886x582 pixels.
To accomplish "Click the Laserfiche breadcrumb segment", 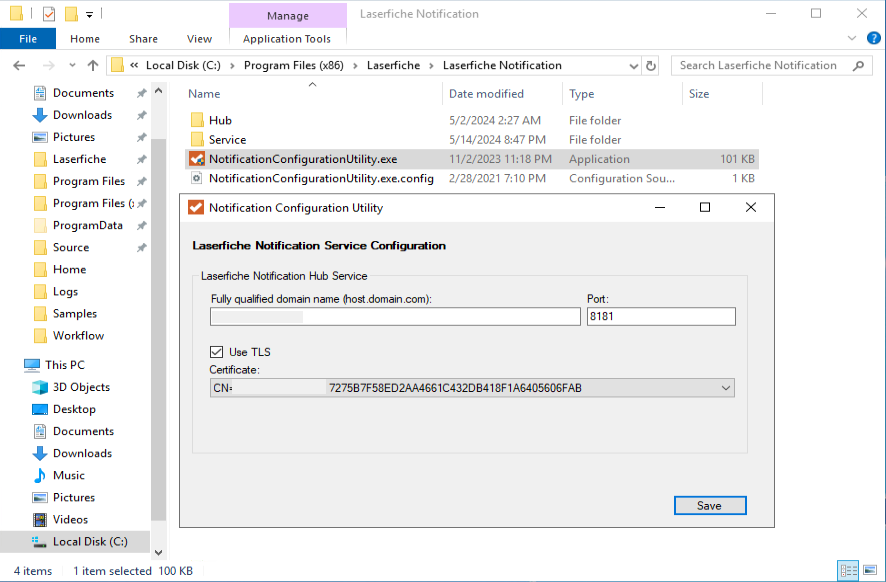I will pos(393,66).
